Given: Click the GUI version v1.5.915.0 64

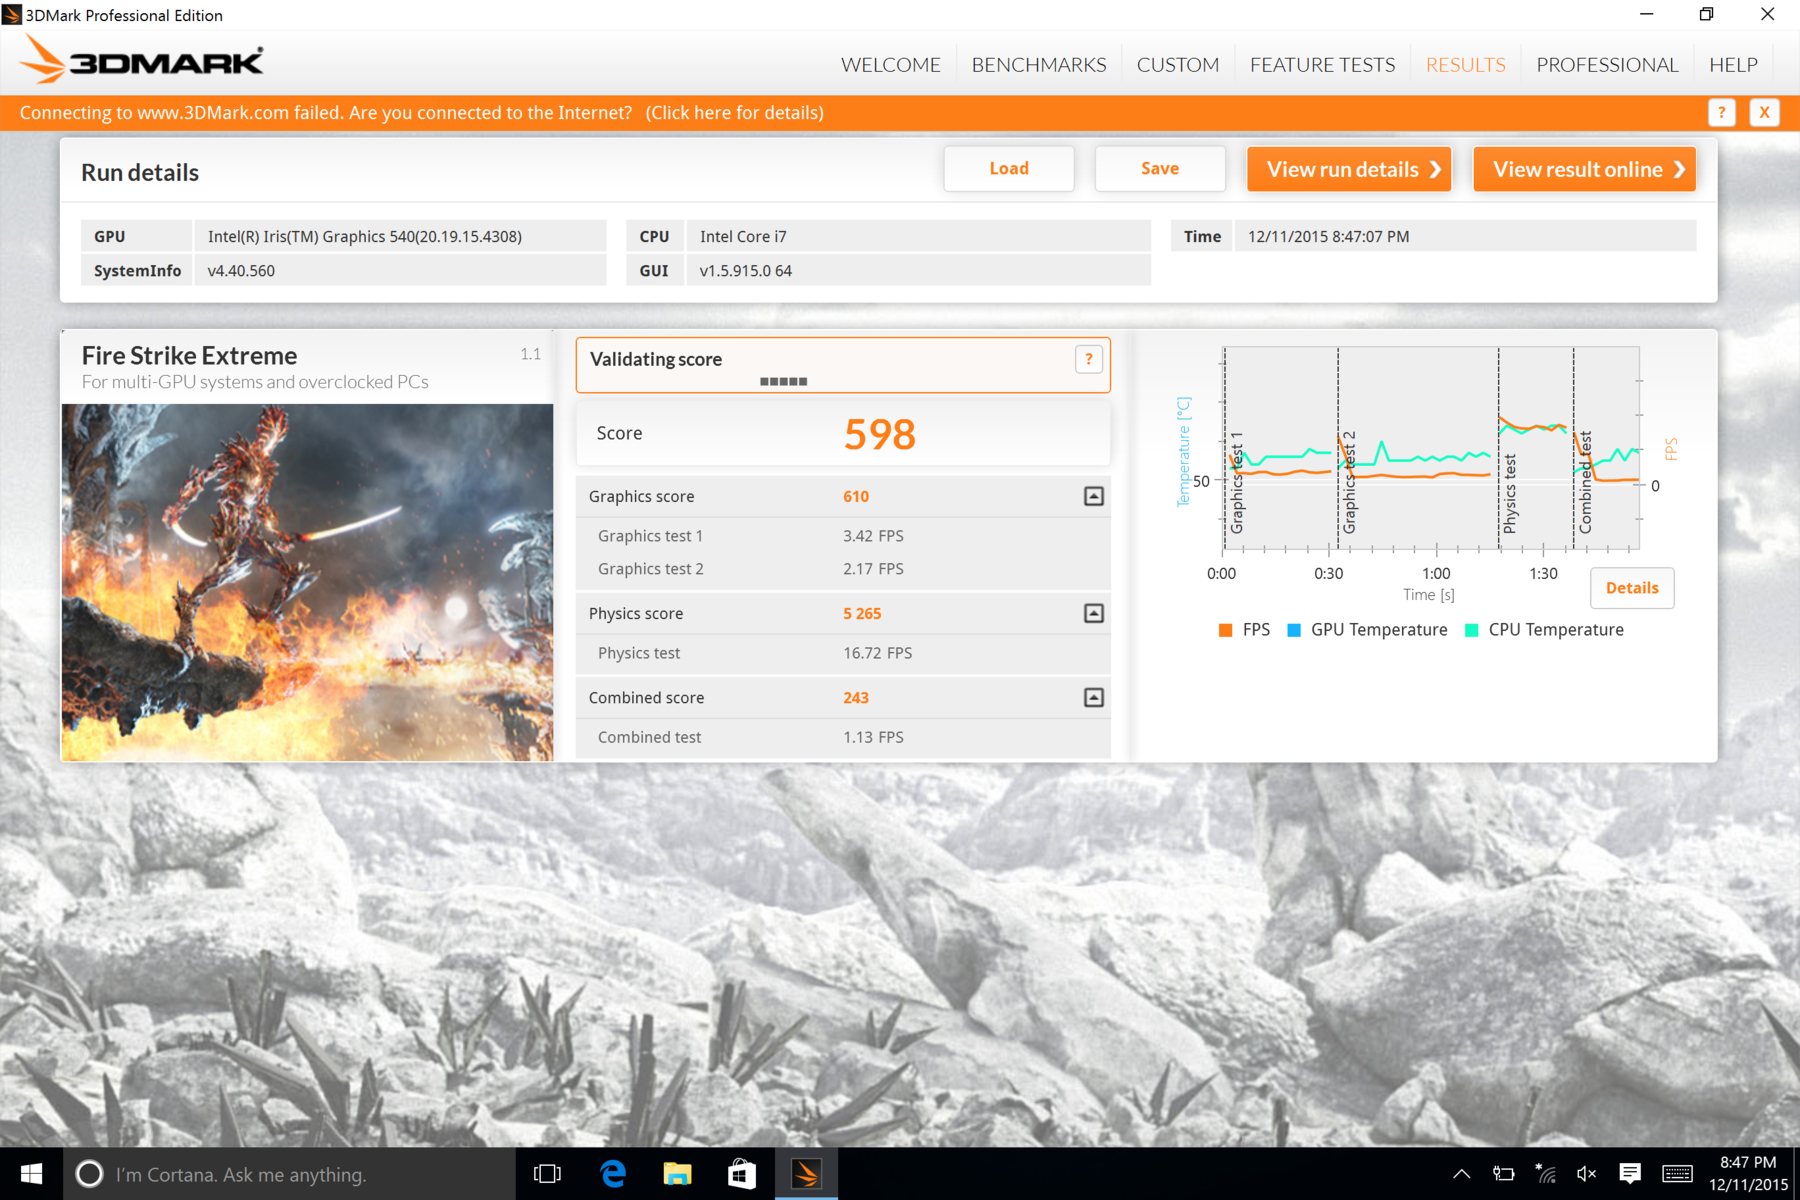Looking at the screenshot, I should (x=746, y=271).
